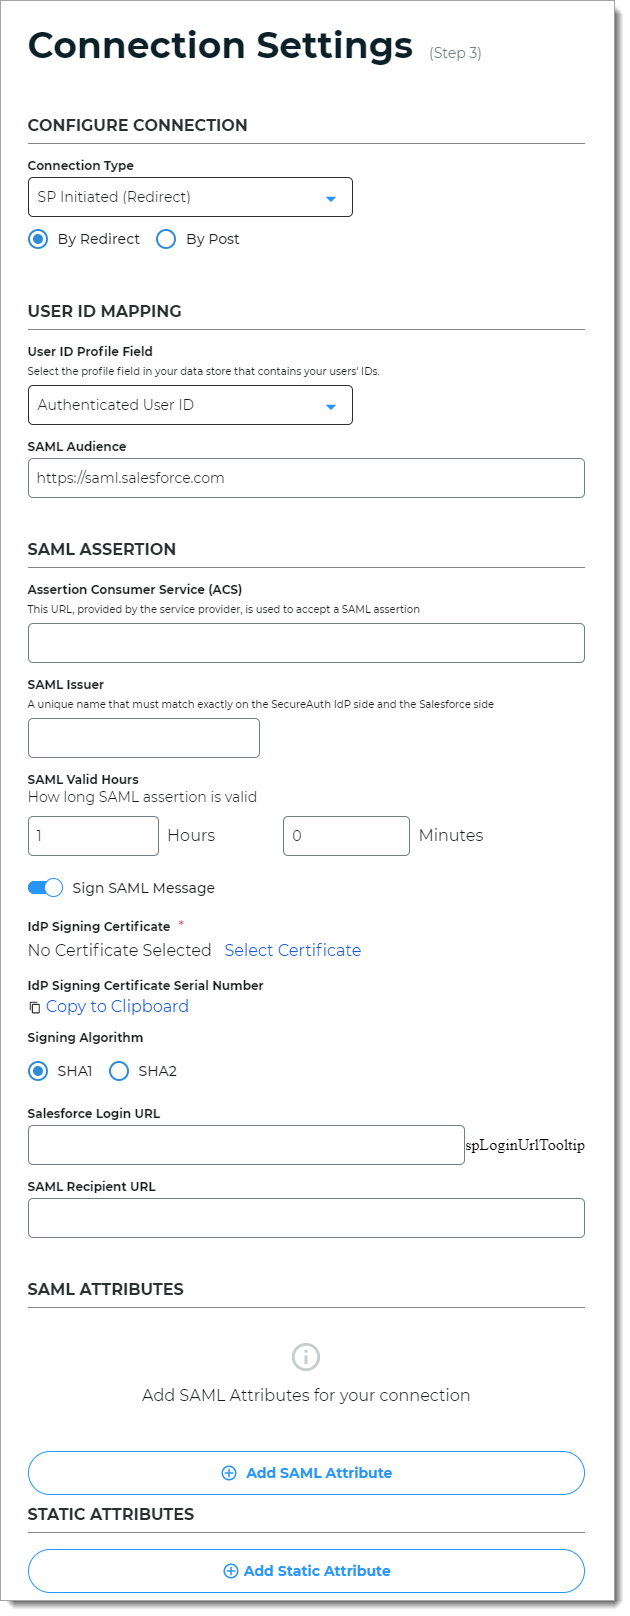
Task: Click the Authenticated User ID dropdown arrow
Action: point(331,407)
